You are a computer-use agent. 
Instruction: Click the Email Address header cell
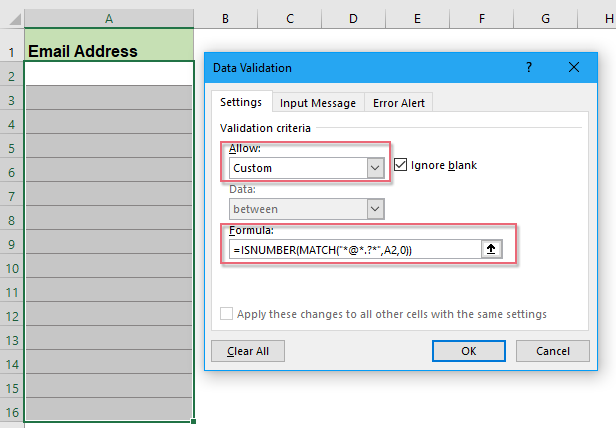108,50
